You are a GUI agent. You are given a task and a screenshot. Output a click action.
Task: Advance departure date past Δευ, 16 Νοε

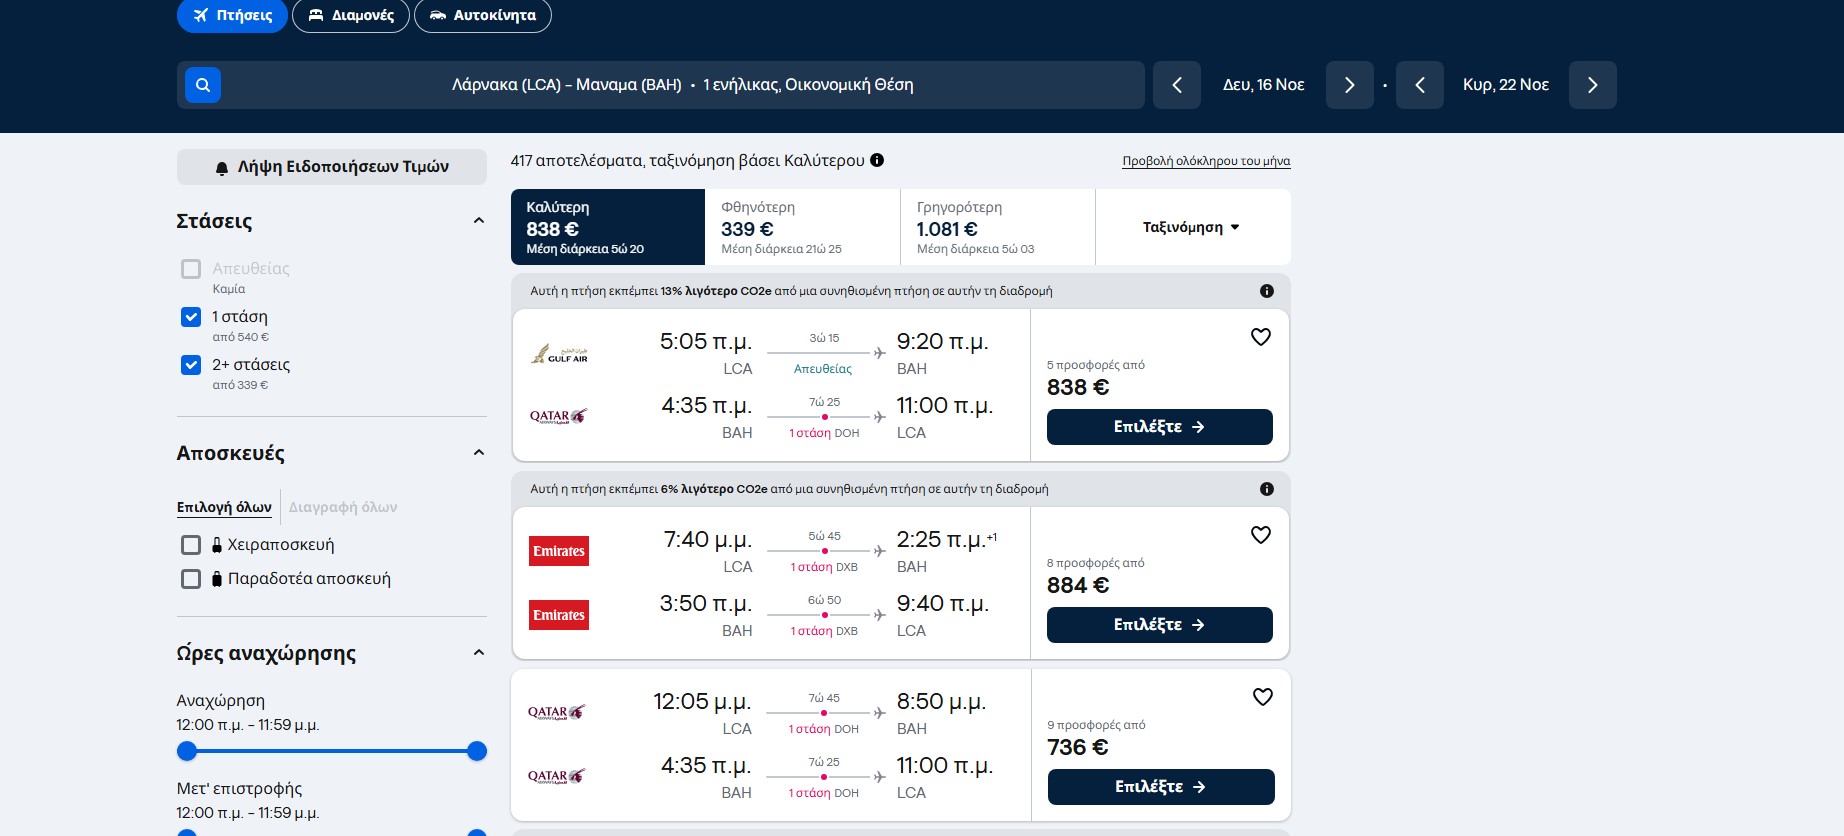tap(1350, 85)
